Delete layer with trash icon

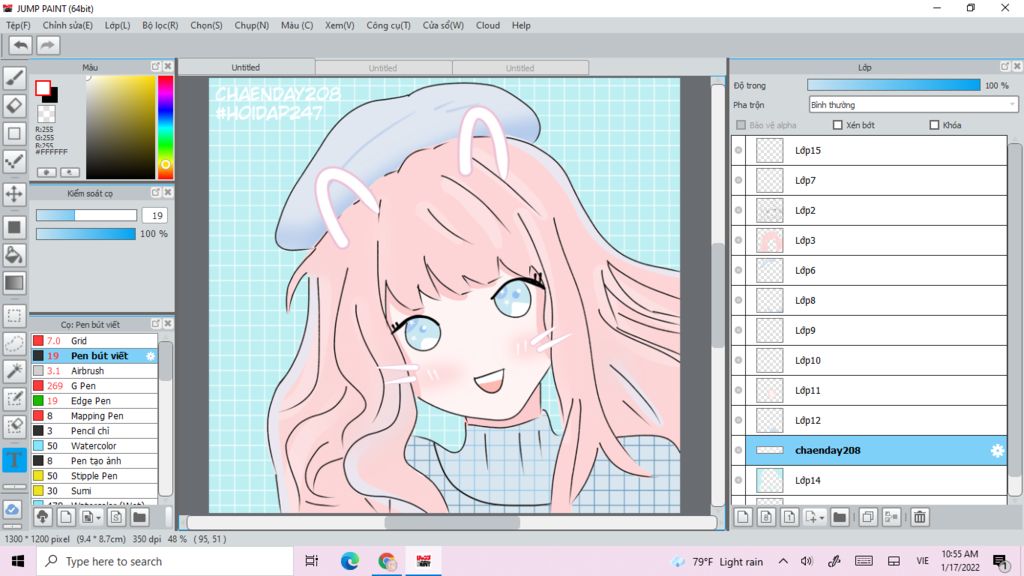(920, 517)
